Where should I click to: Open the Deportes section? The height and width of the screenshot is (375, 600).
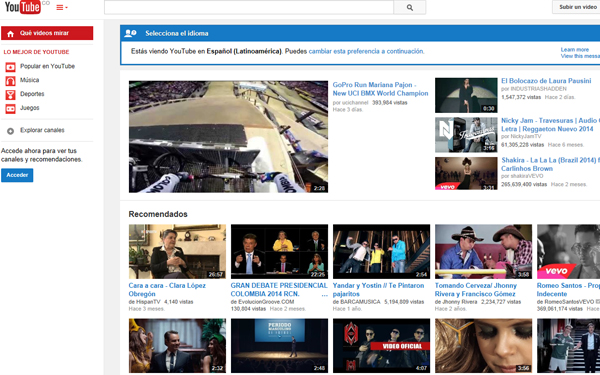pyautogui.click(x=32, y=94)
